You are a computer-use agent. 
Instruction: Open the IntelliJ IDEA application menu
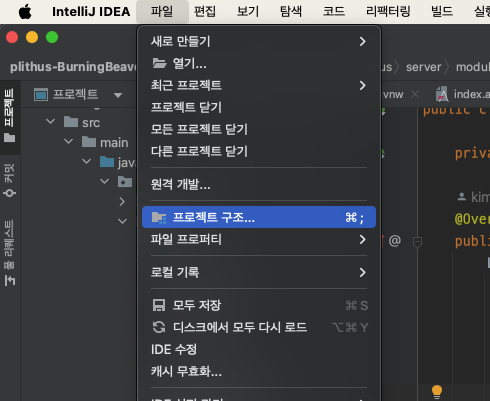point(91,12)
